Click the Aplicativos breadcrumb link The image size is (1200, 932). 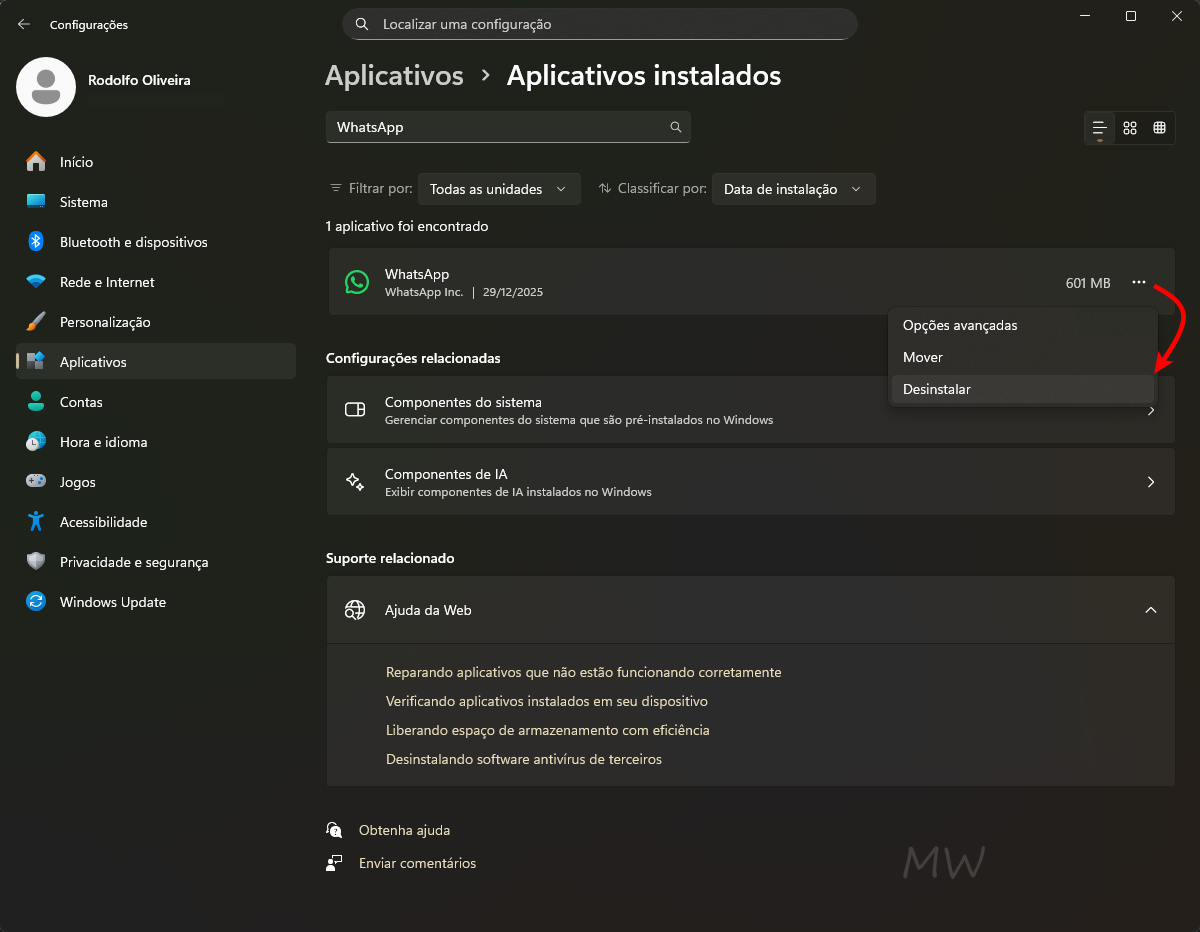coord(394,76)
